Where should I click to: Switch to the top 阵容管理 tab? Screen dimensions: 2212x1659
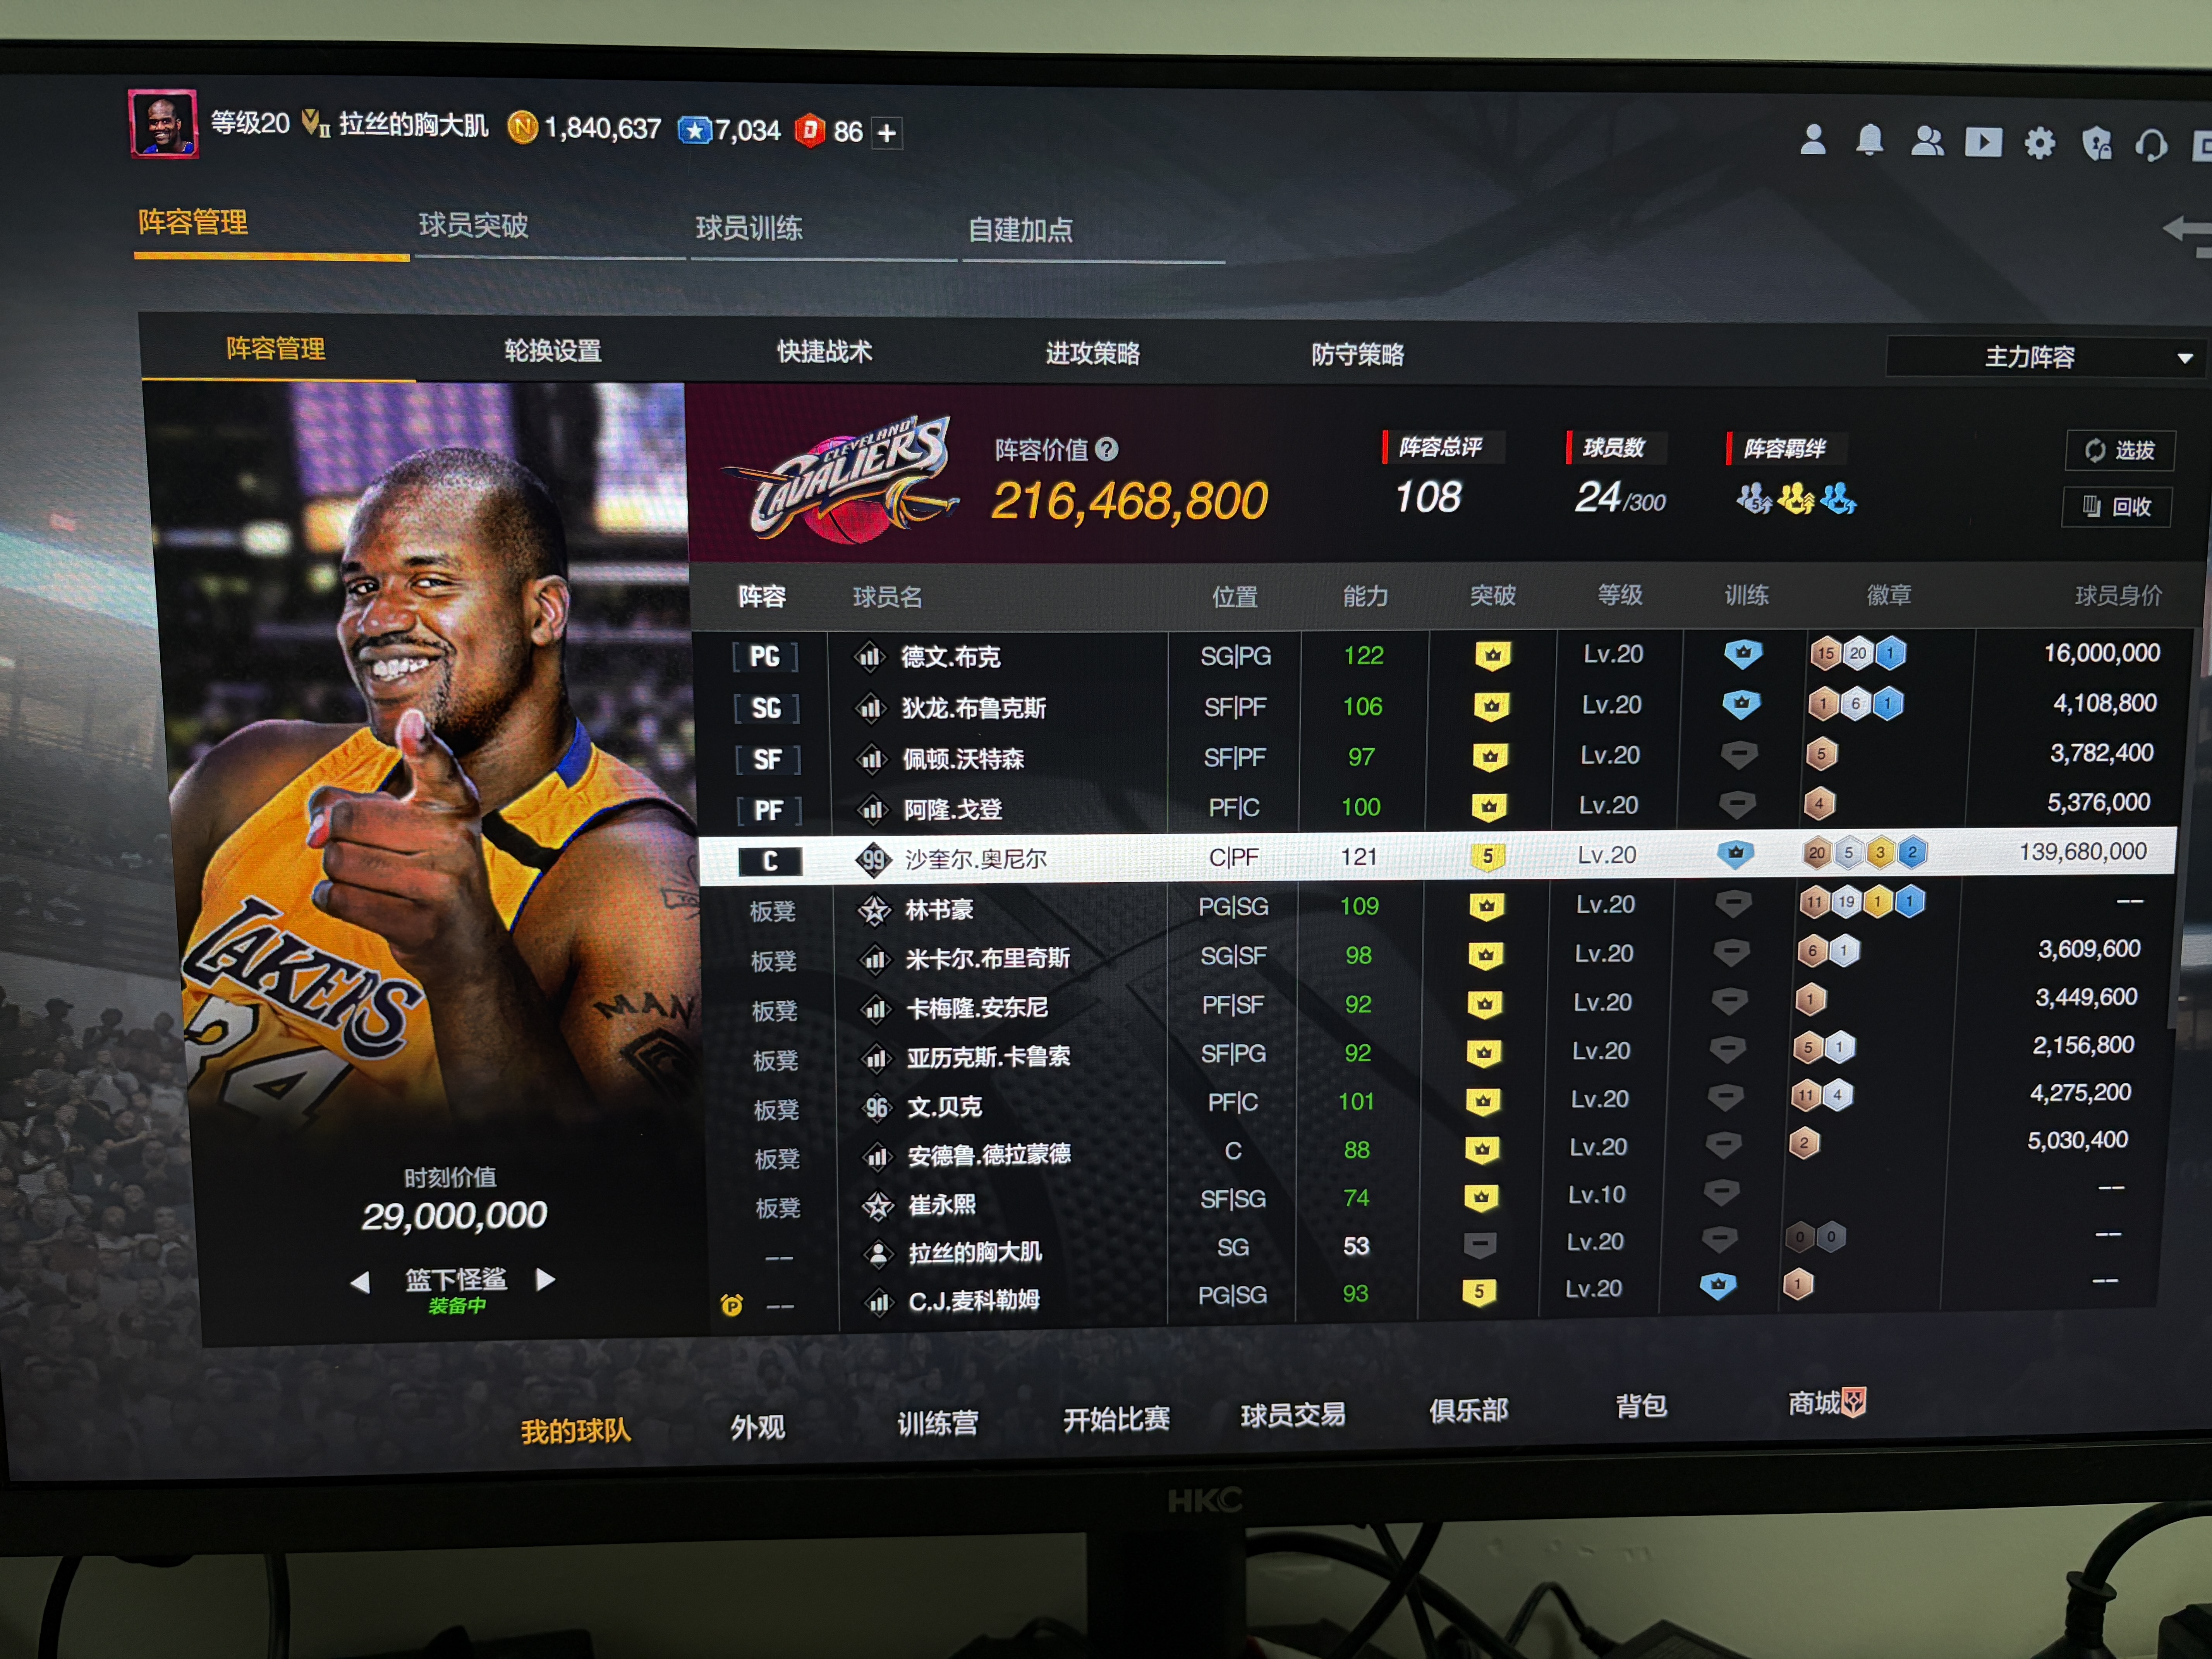193,222
